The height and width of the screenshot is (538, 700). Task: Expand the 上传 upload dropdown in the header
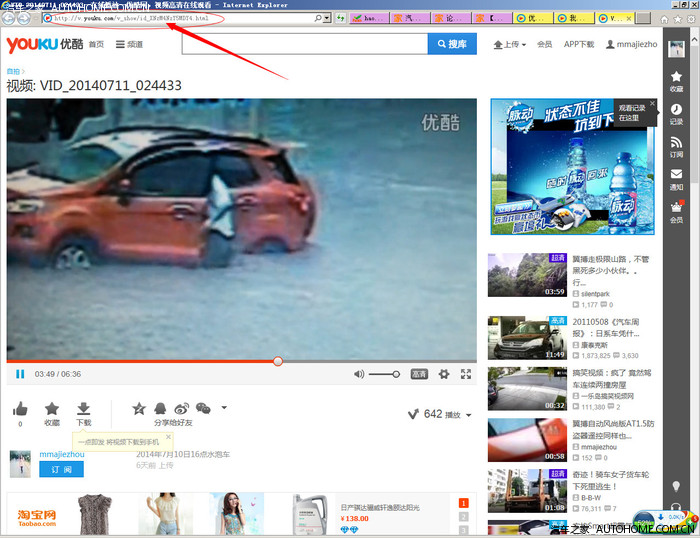[510, 44]
